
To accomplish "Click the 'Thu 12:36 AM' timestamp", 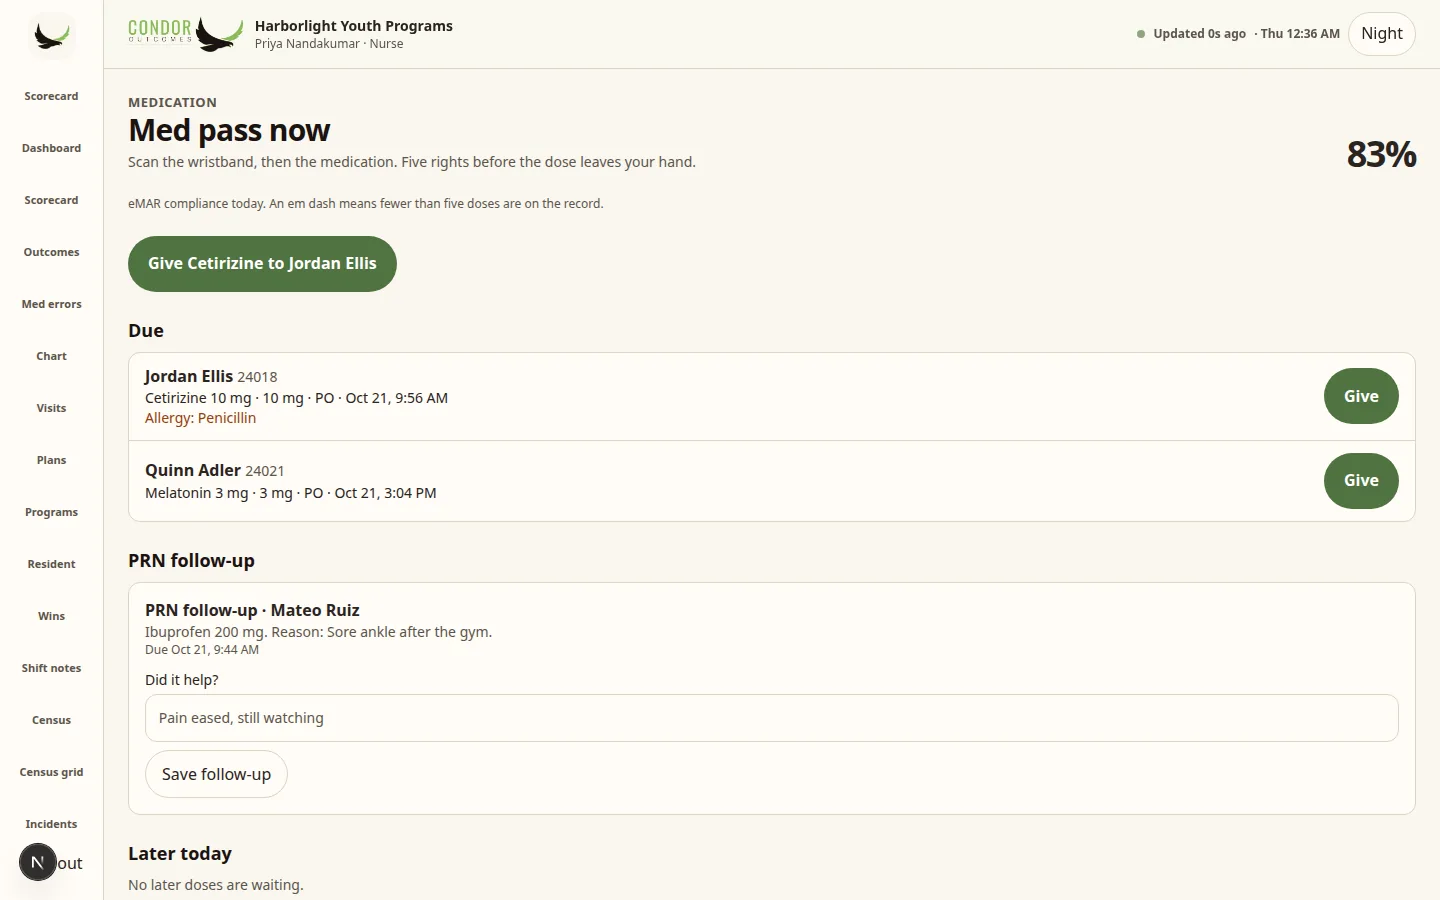I will coord(1300,34).
